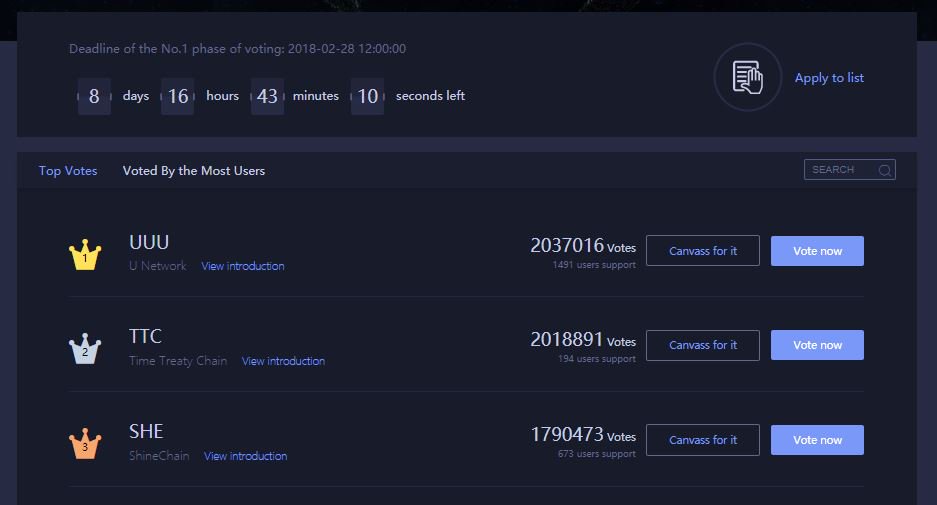Select the TTC coin name
The image size is (937, 505).
(x=145, y=336)
